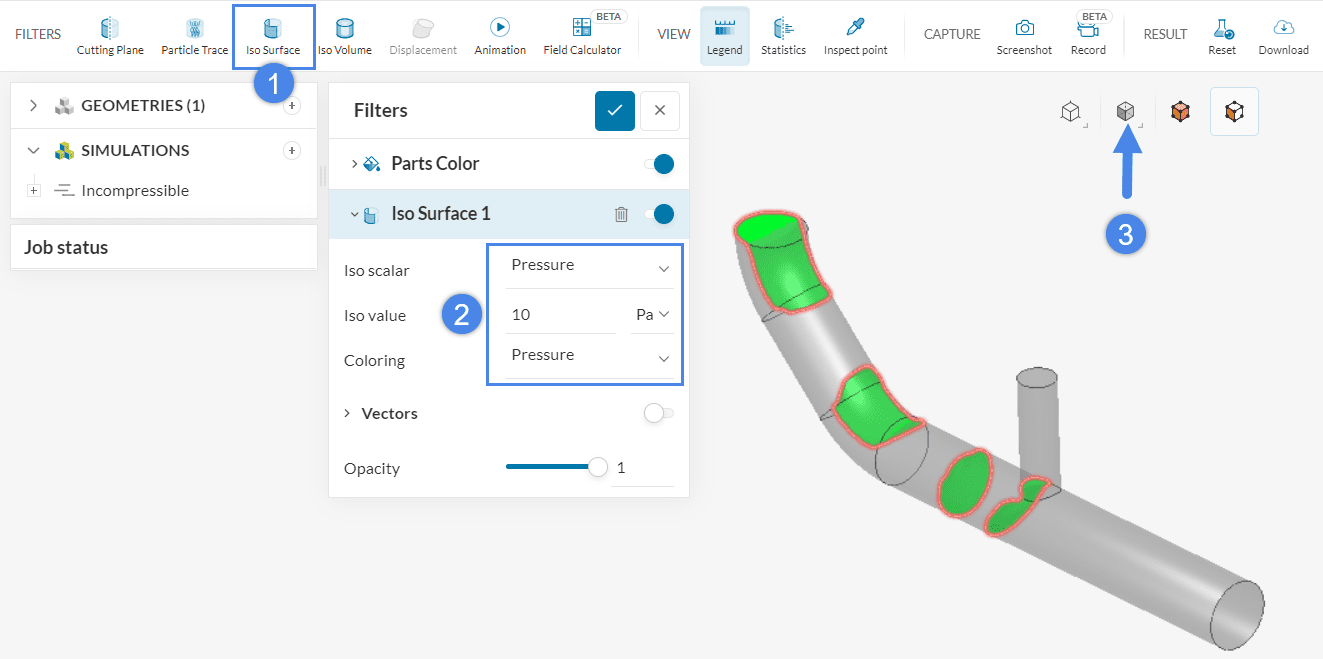Open the Pa unit dropdown
The height and width of the screenshot is (659, 1323).
(652, 315)
